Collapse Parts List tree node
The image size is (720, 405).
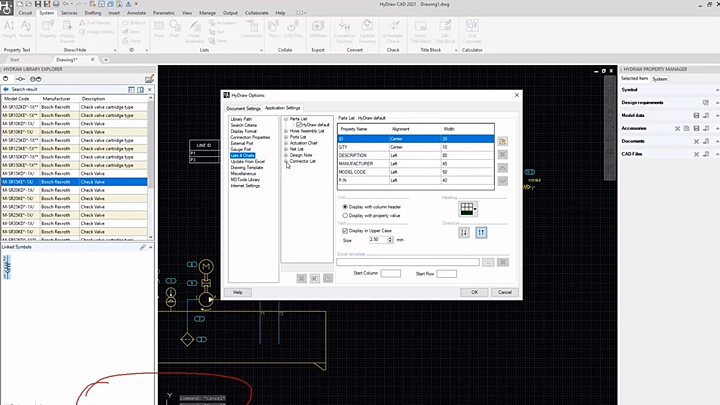tap(286, 119)
